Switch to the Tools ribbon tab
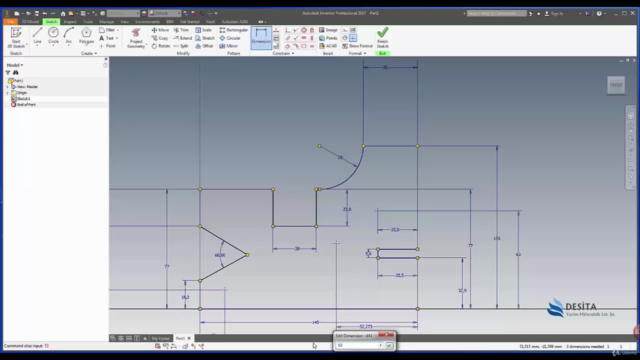This screenshot has width=640, height=360. [x=88, y=22]
